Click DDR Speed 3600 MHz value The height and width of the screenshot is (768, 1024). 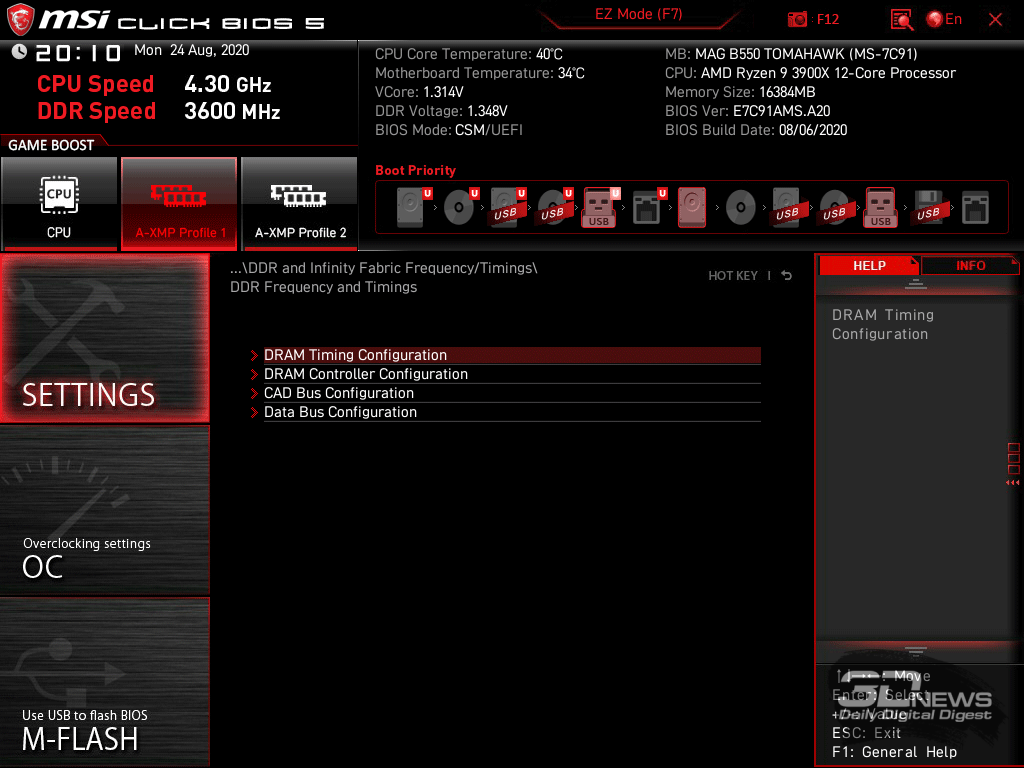(232, 111)
